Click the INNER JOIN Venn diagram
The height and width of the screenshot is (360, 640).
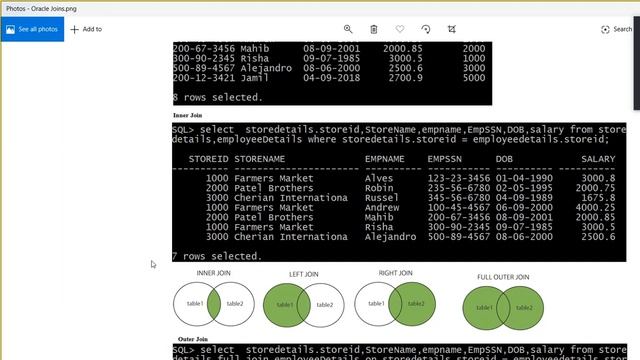(214, 304)
